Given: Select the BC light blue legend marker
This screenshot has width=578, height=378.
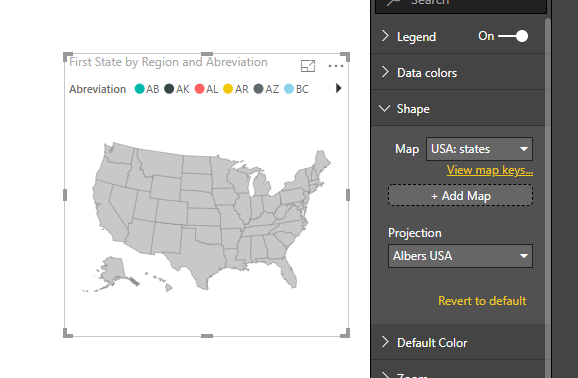Looking at the screenshot, I should [289, 89].
